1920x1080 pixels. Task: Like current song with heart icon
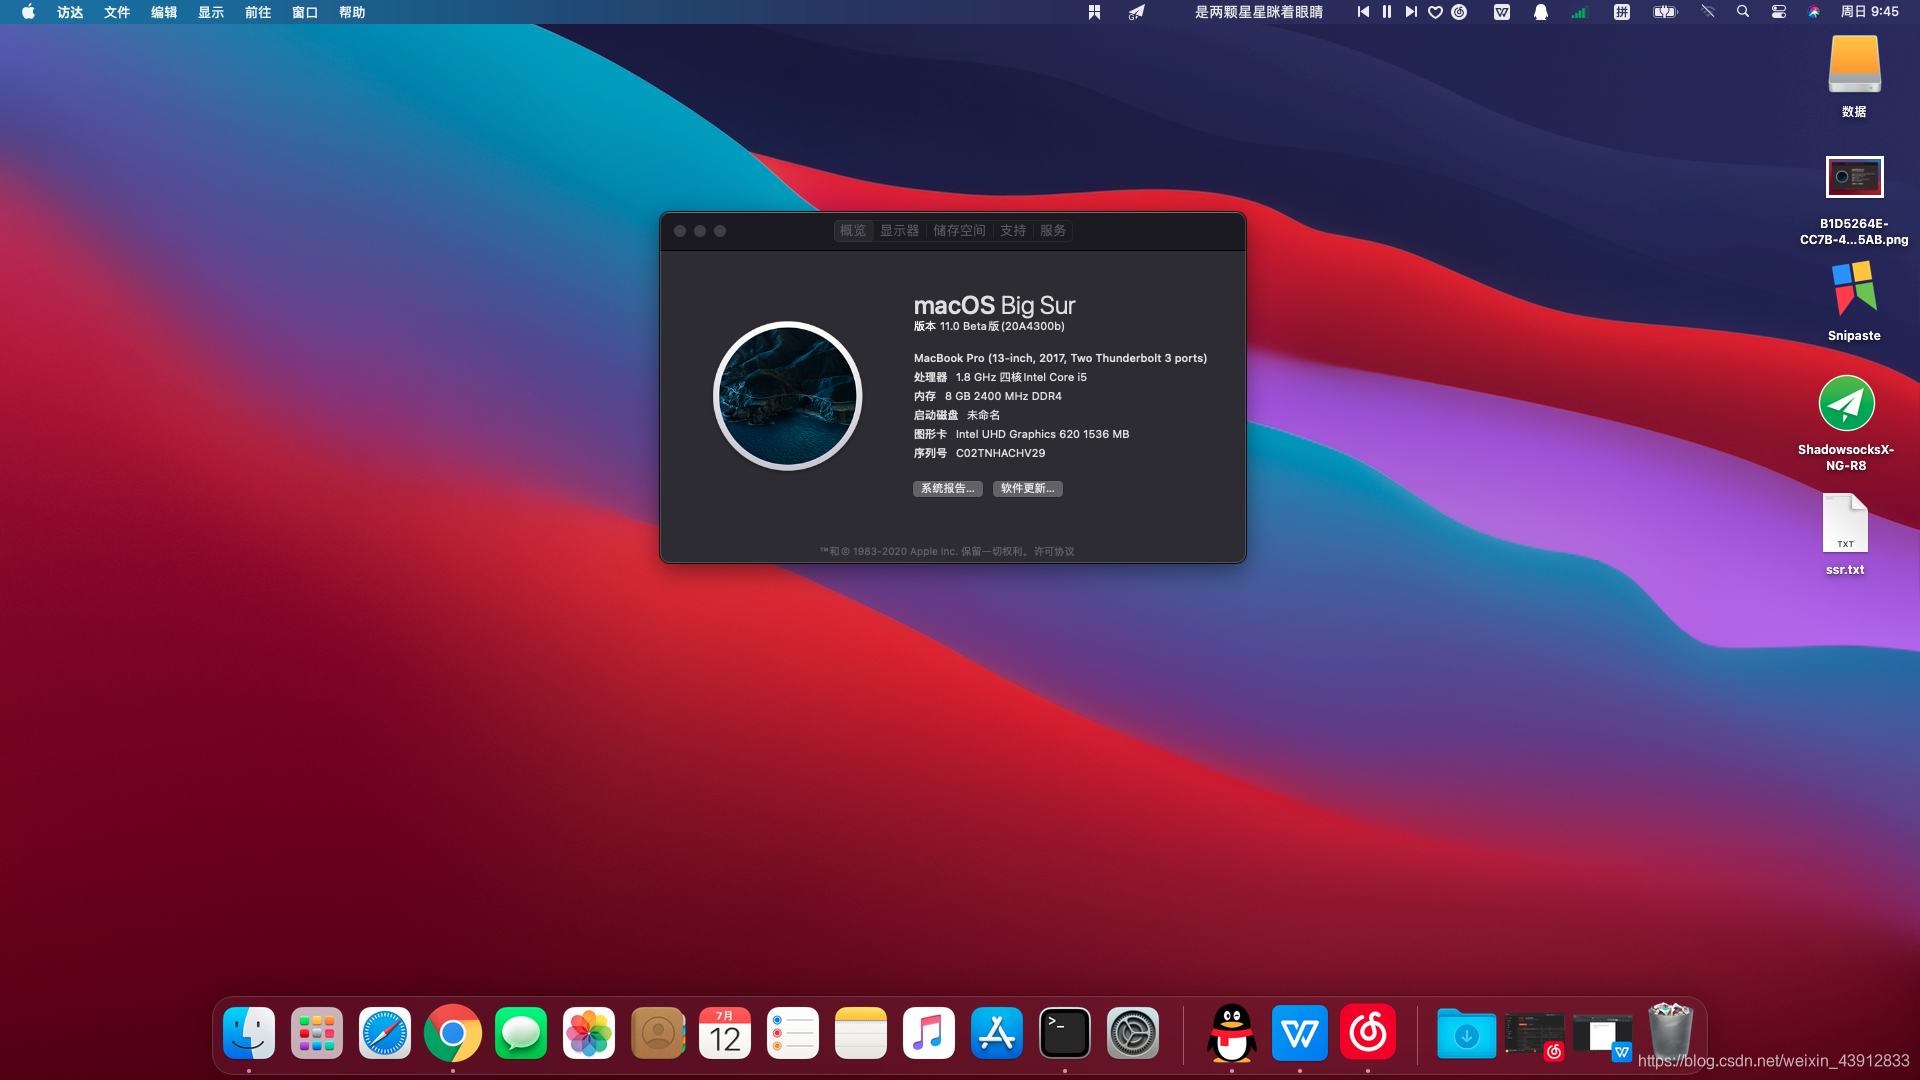pyautogui.click(x=1435, y=12)
